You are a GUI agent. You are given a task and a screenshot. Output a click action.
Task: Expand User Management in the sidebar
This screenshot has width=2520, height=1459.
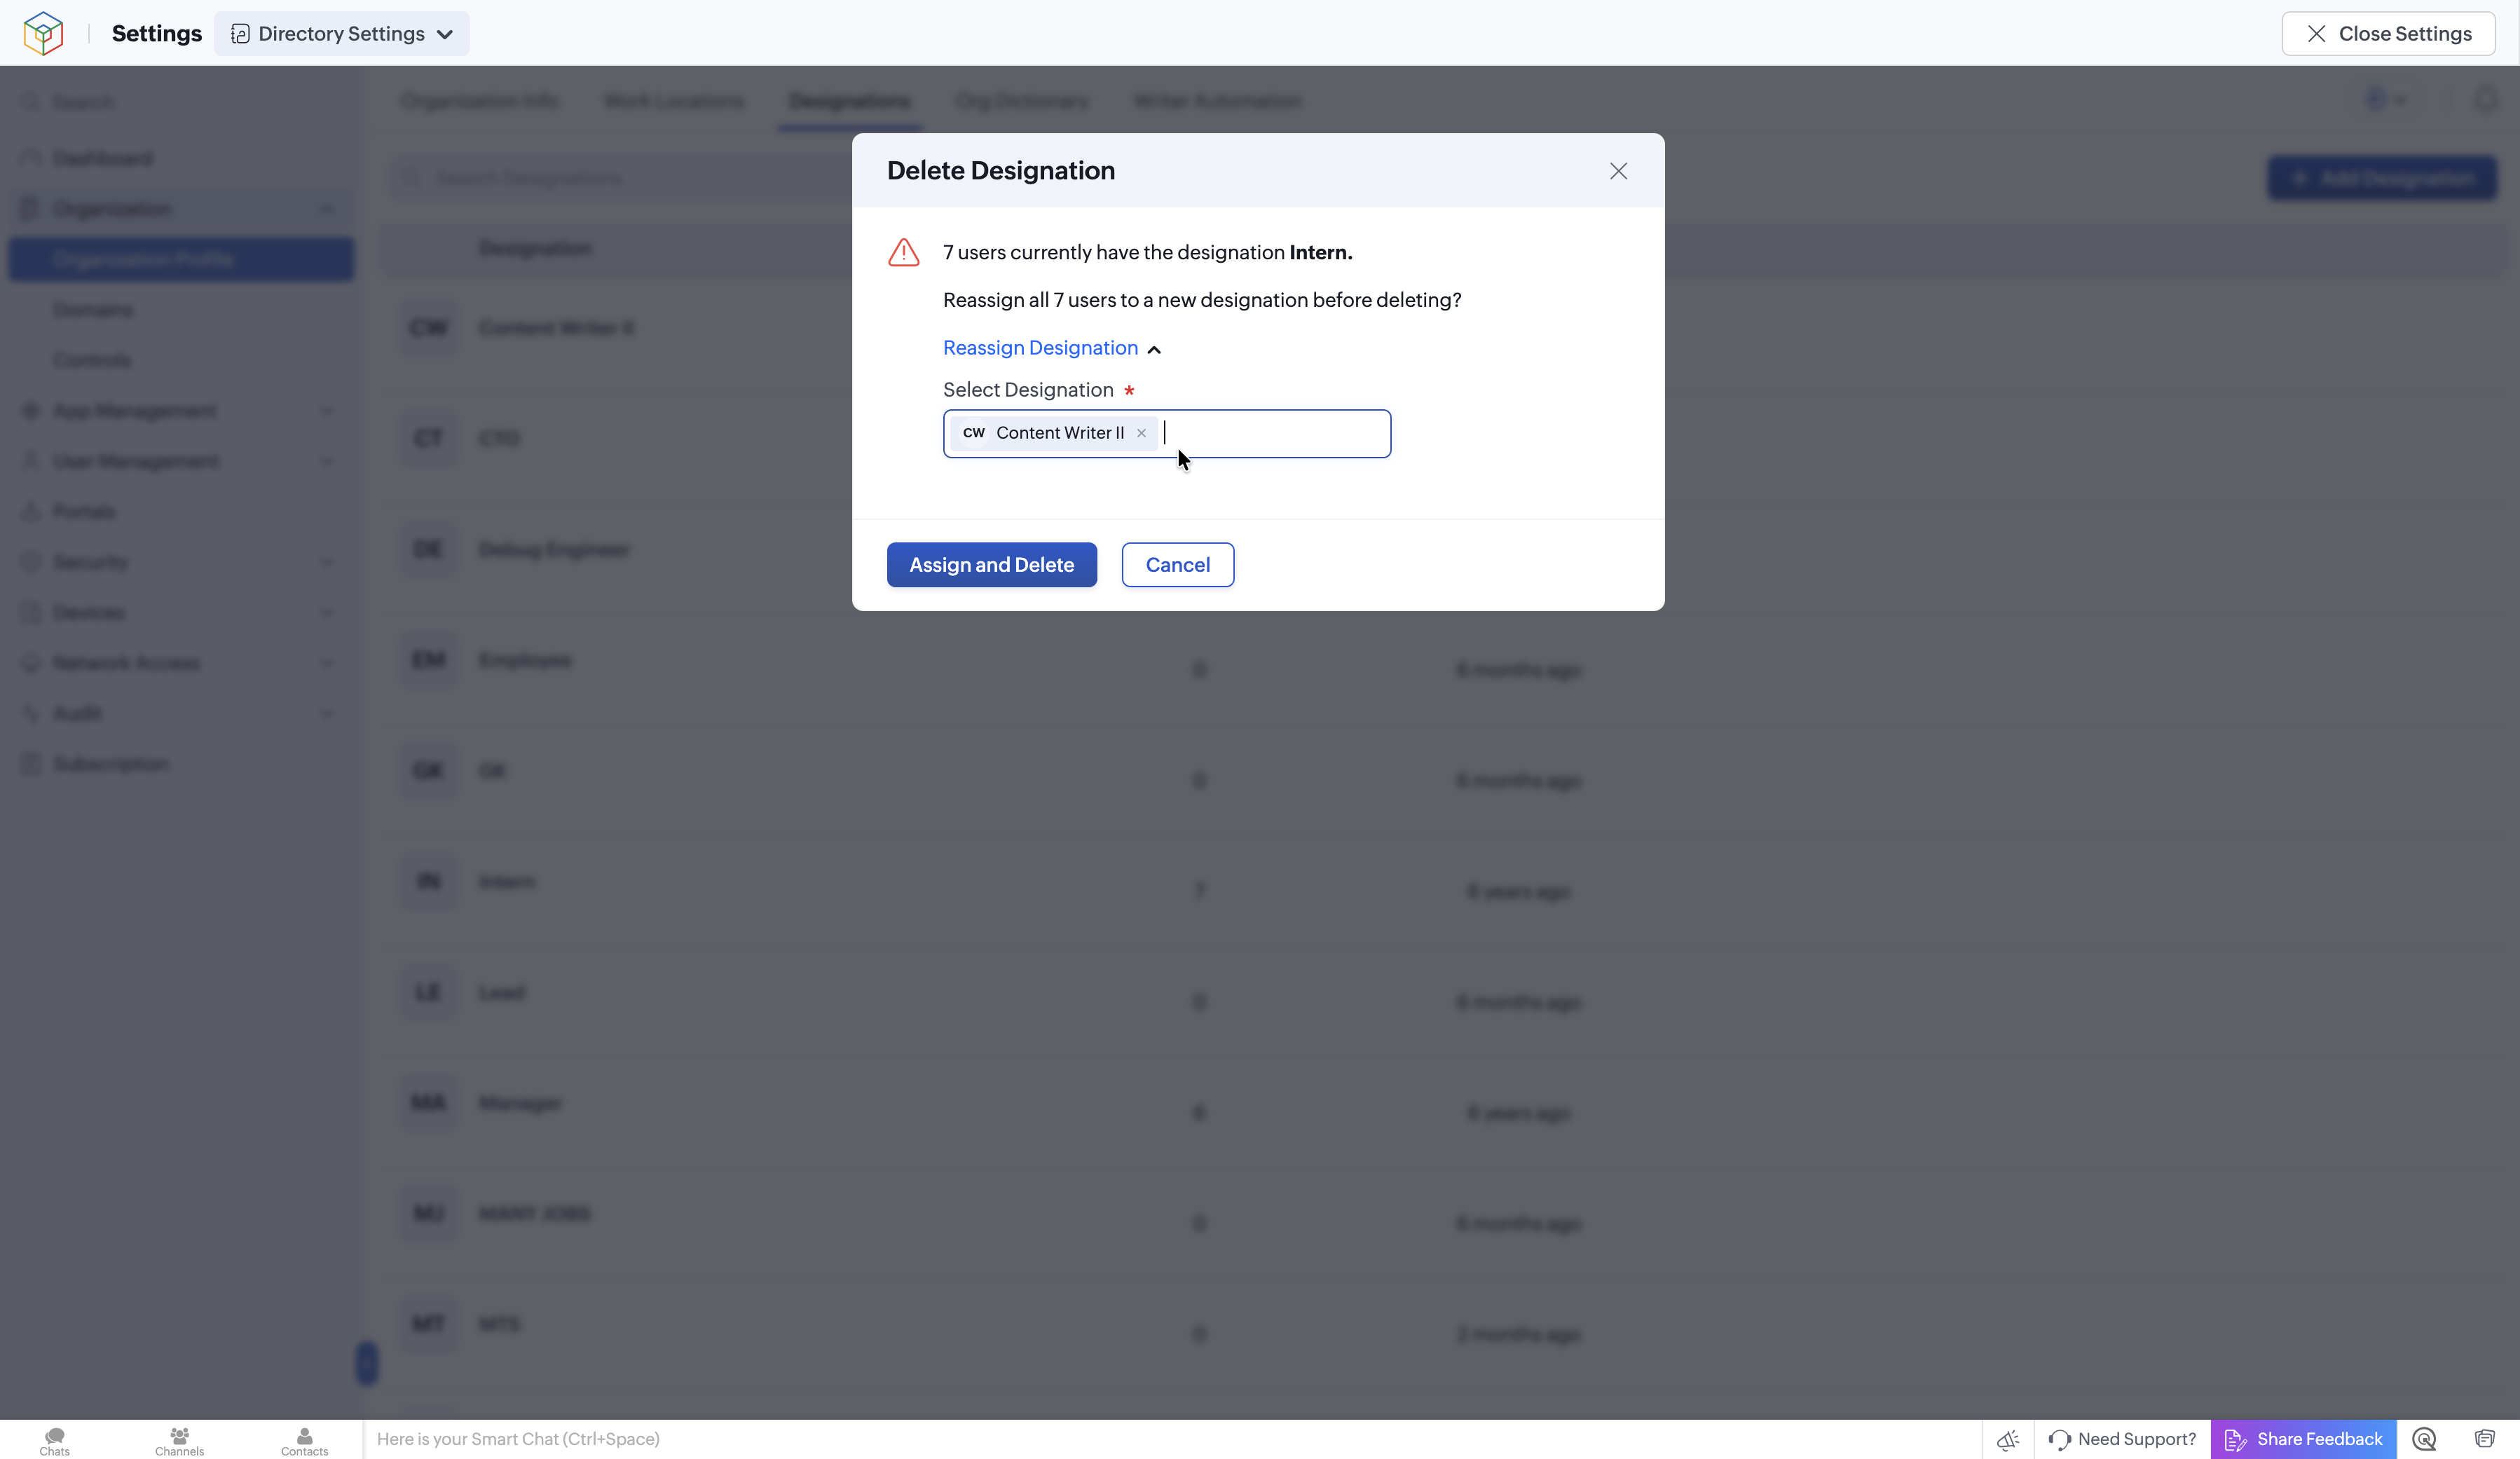coord(182,461)
